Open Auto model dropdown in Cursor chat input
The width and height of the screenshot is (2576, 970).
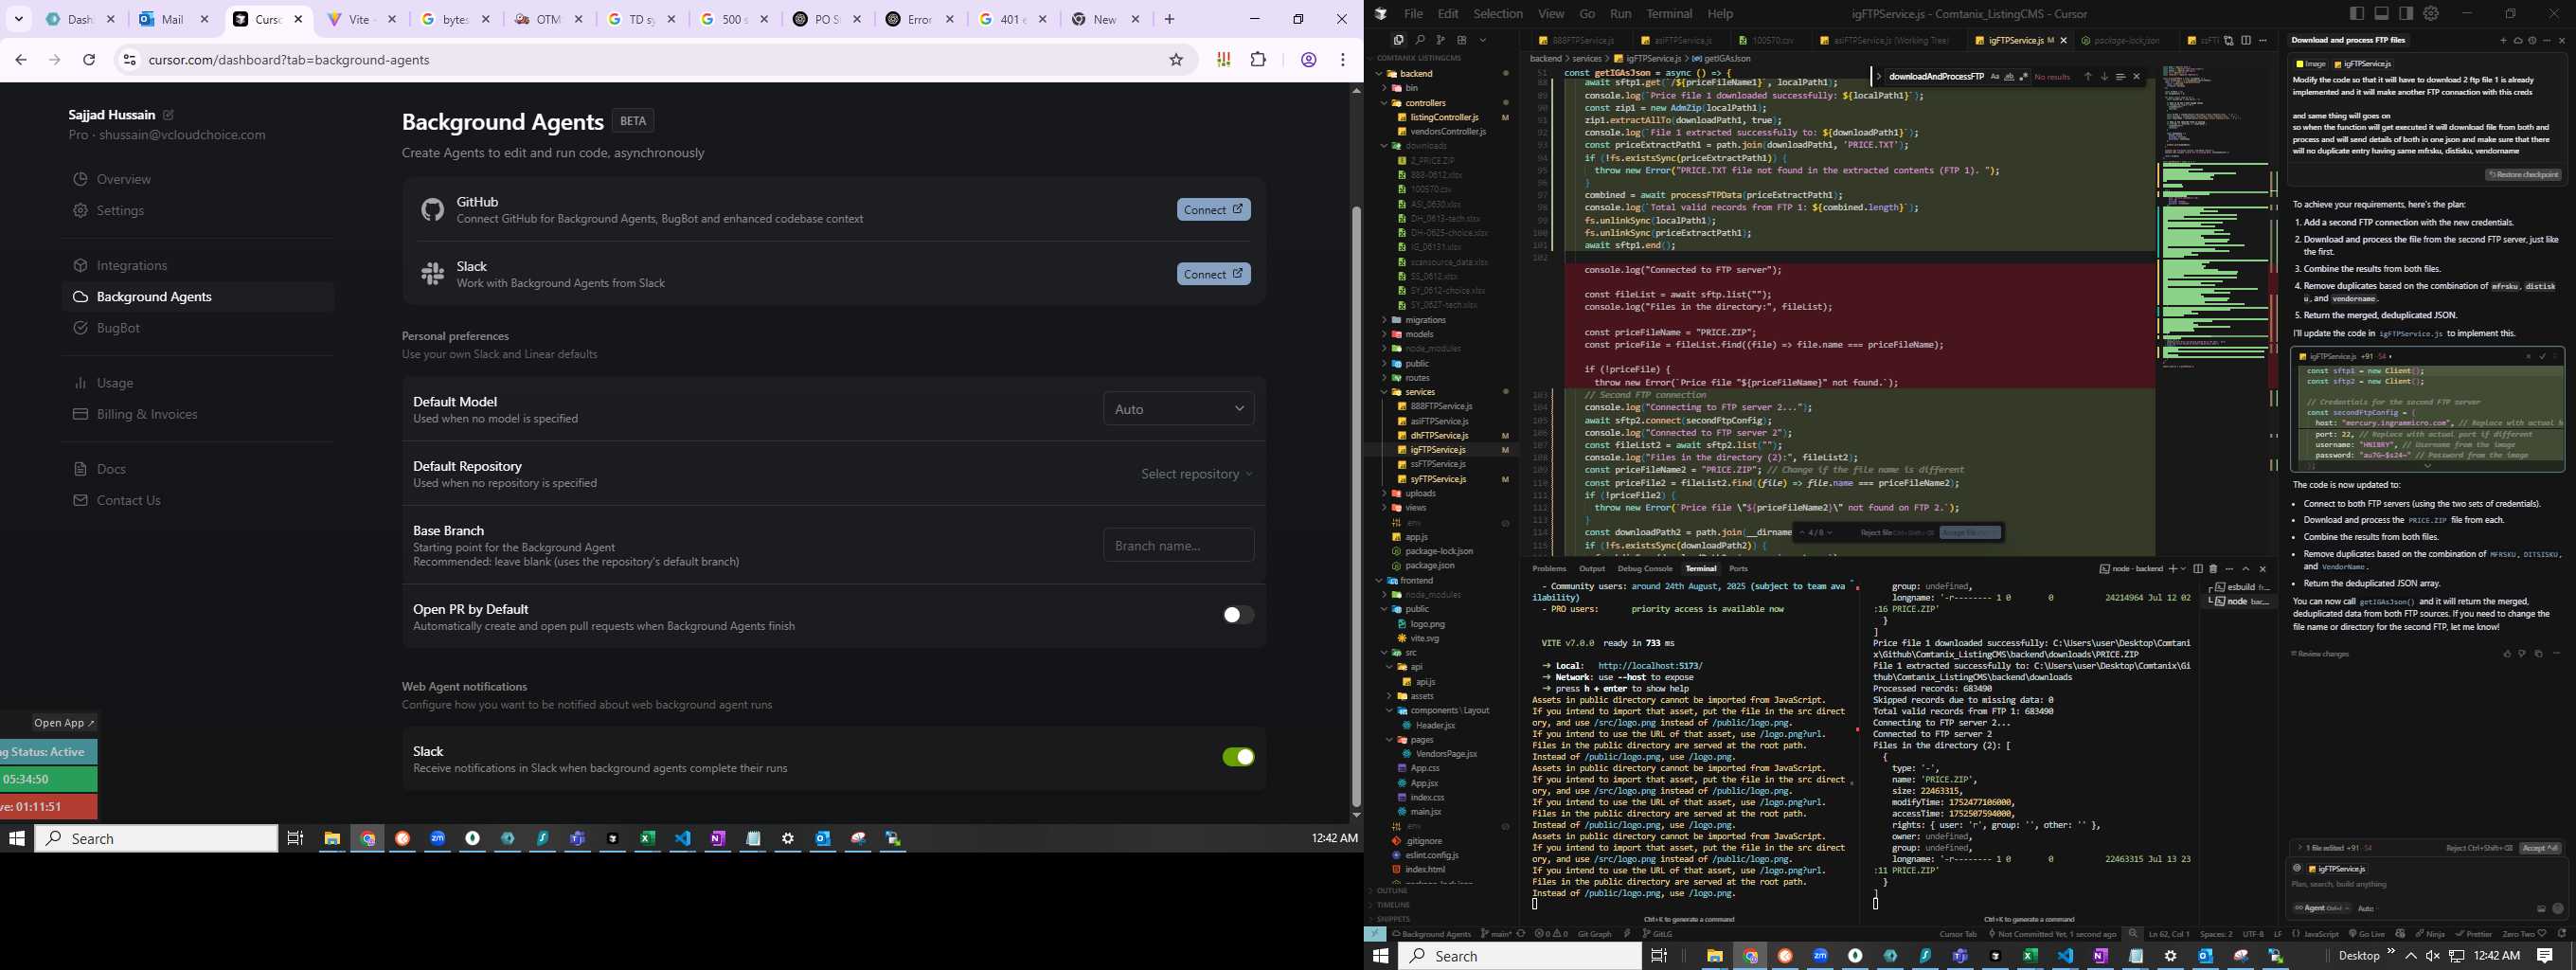(x=2366, y=908)
